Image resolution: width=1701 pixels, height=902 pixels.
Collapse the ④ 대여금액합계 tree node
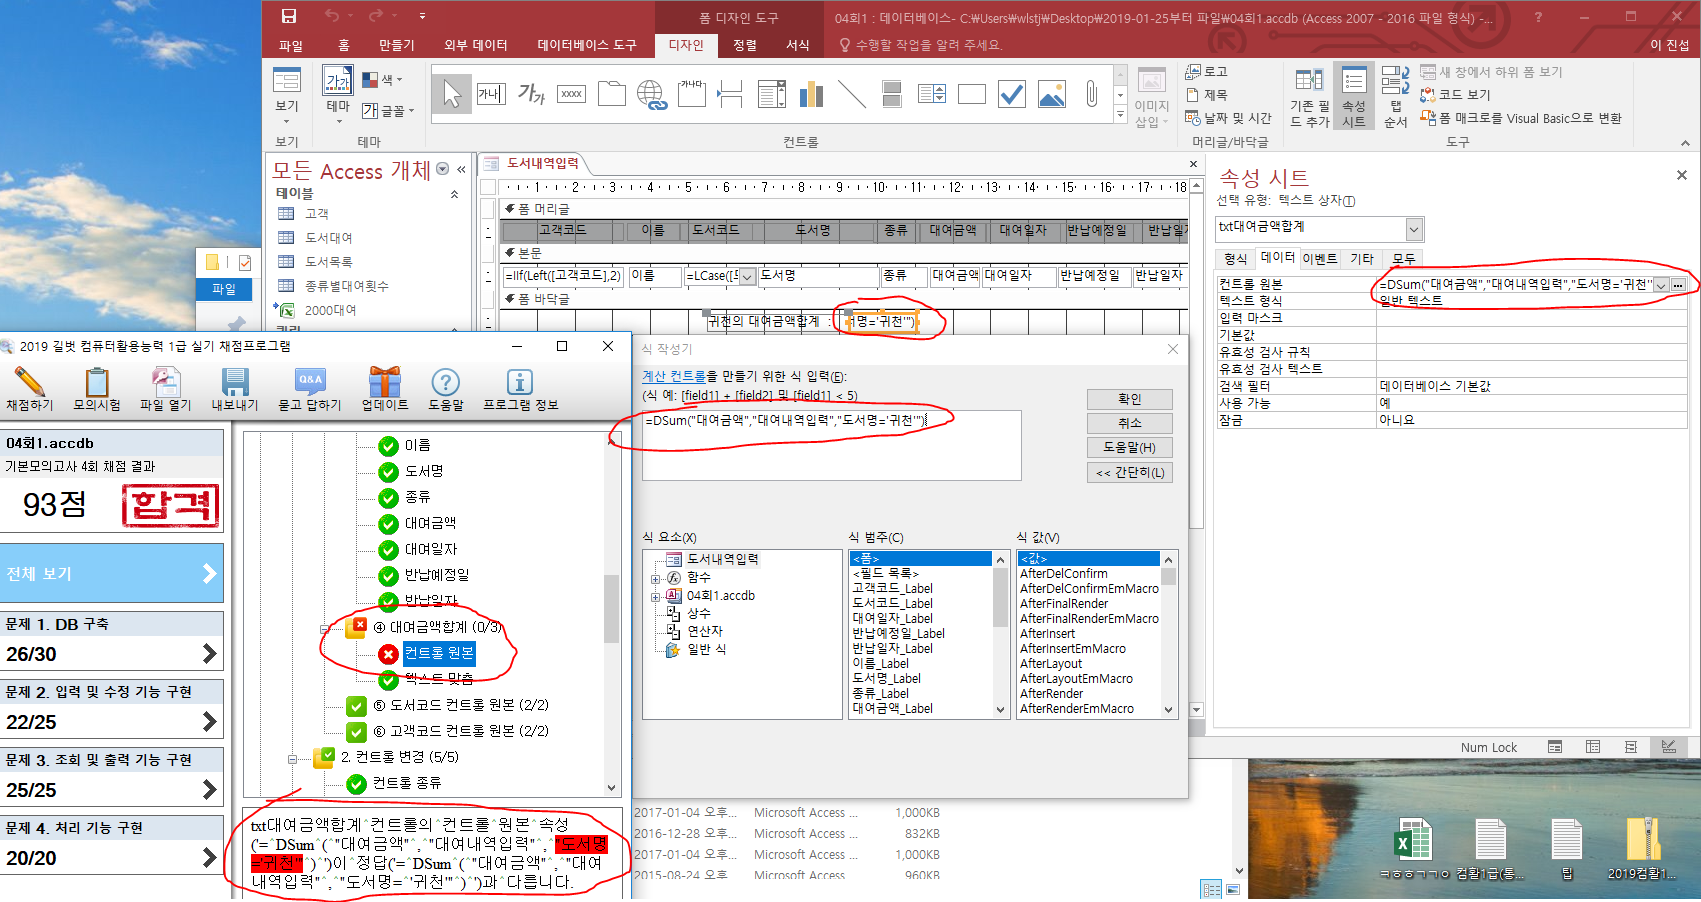(x=325, y=628)
